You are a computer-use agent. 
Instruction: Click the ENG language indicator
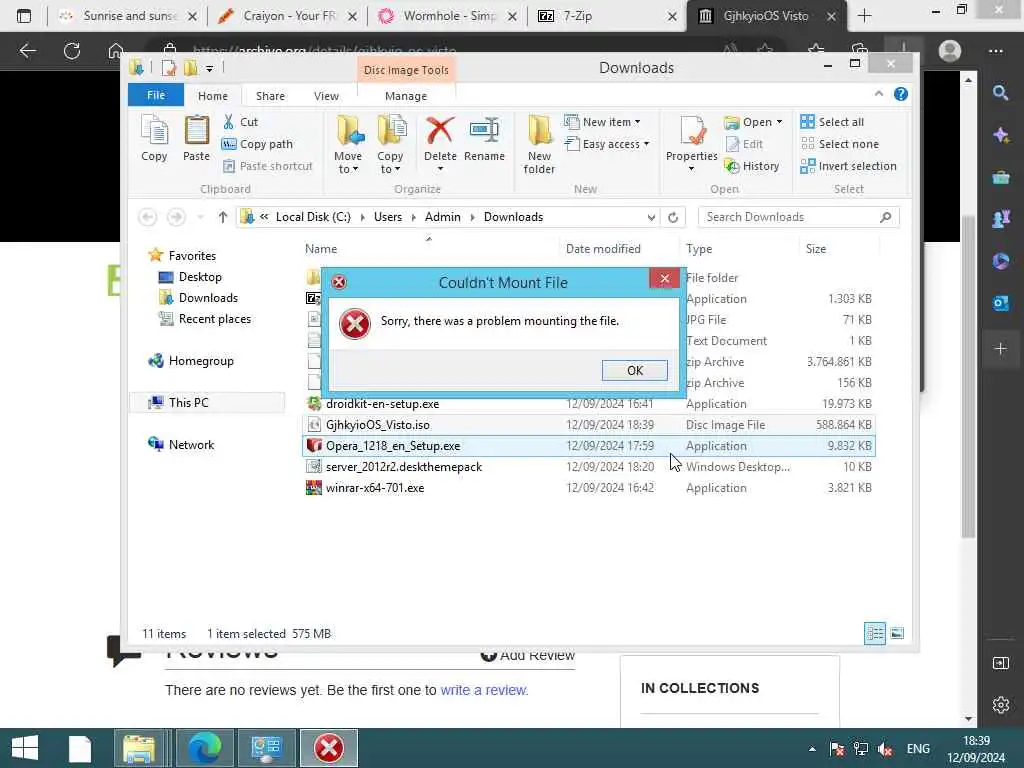(918, 748)
